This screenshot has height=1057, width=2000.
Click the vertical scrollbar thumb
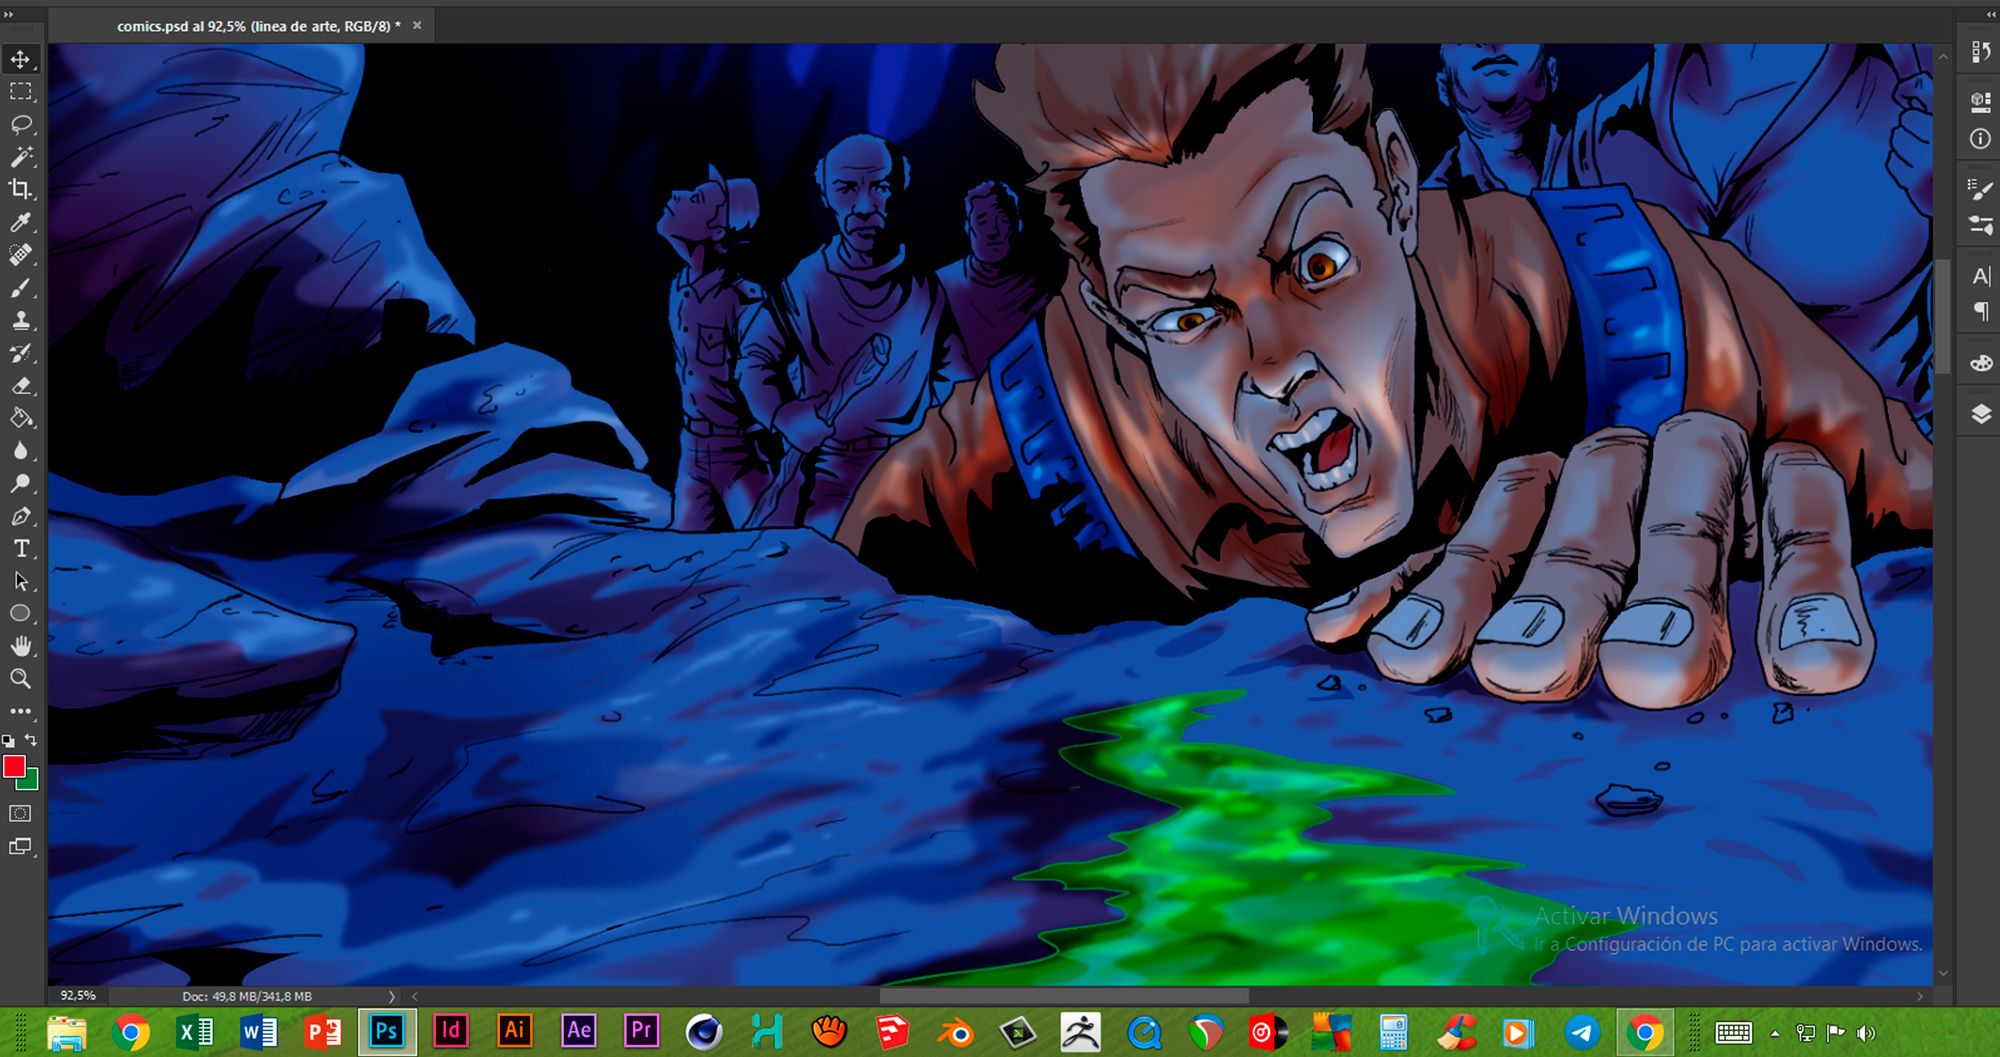pos(1943,317)
